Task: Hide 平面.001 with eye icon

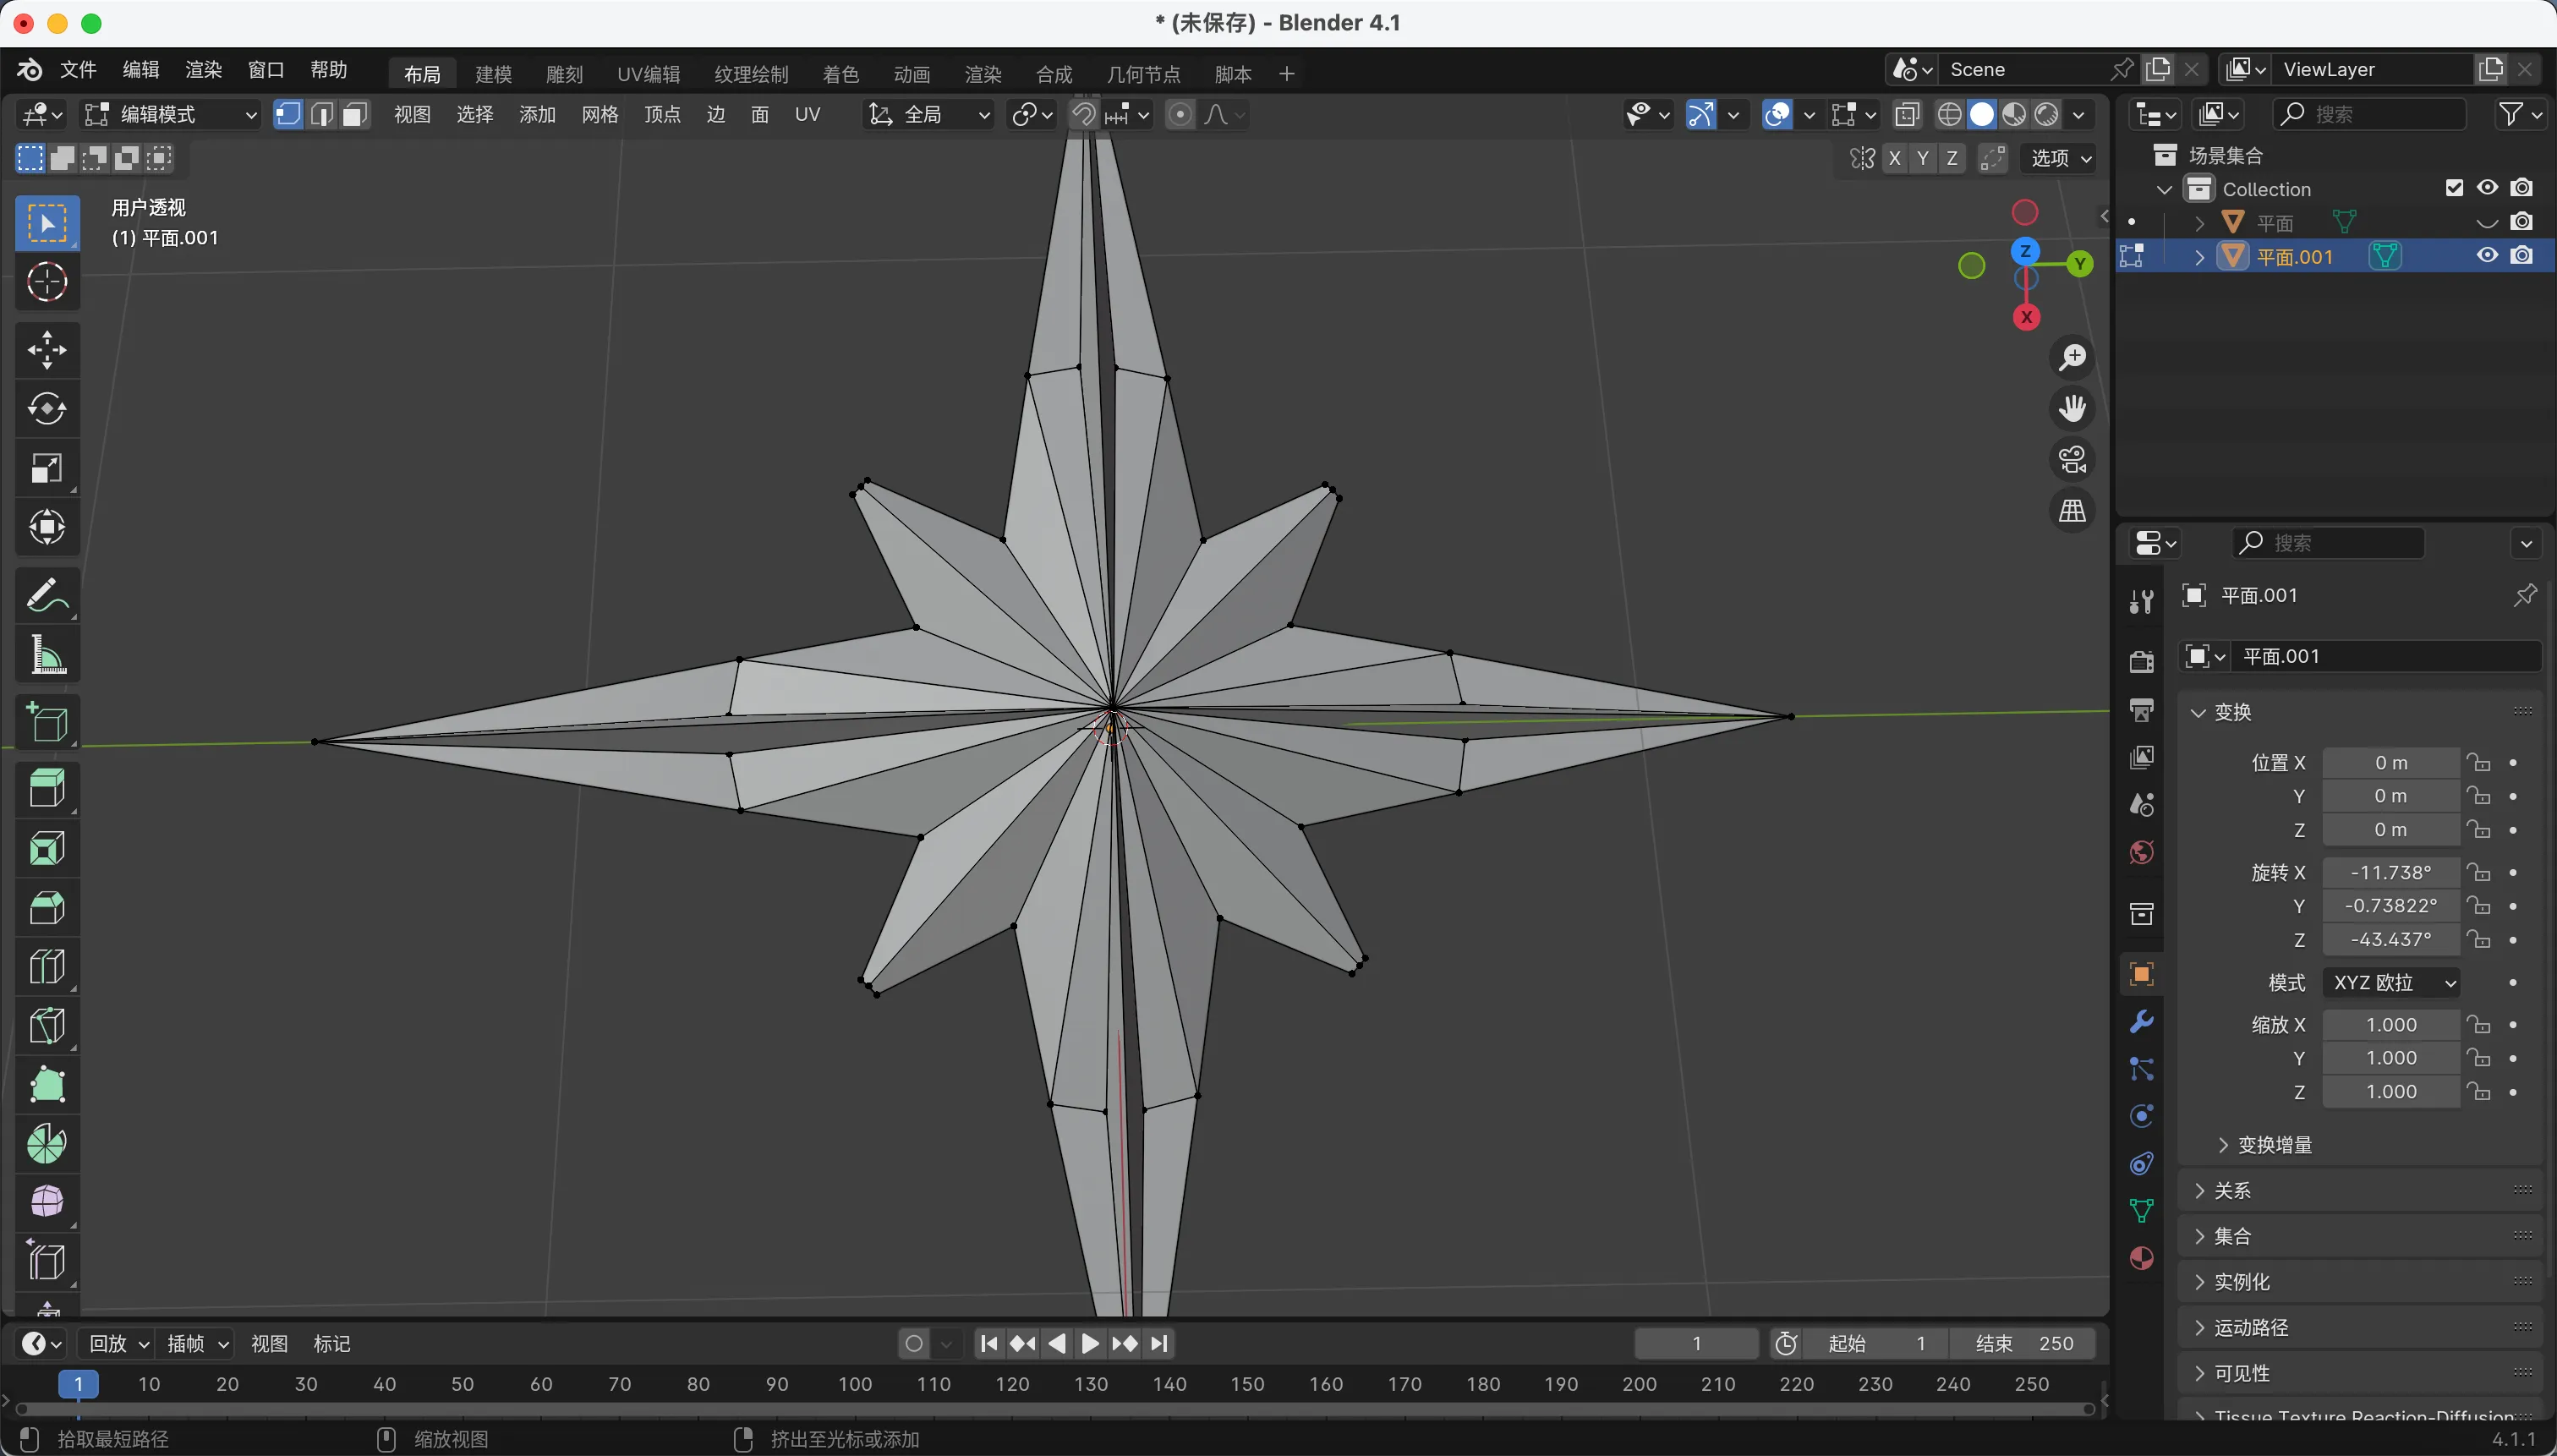Action: point(2487,256)
